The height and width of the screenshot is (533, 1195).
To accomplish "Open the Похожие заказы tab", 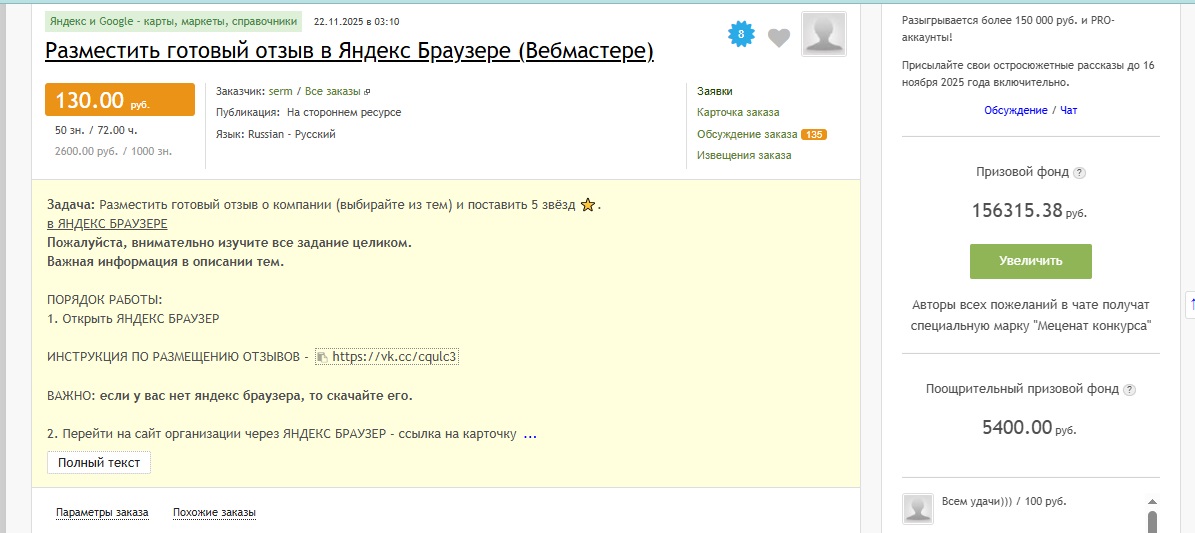I will click(214, 513).
